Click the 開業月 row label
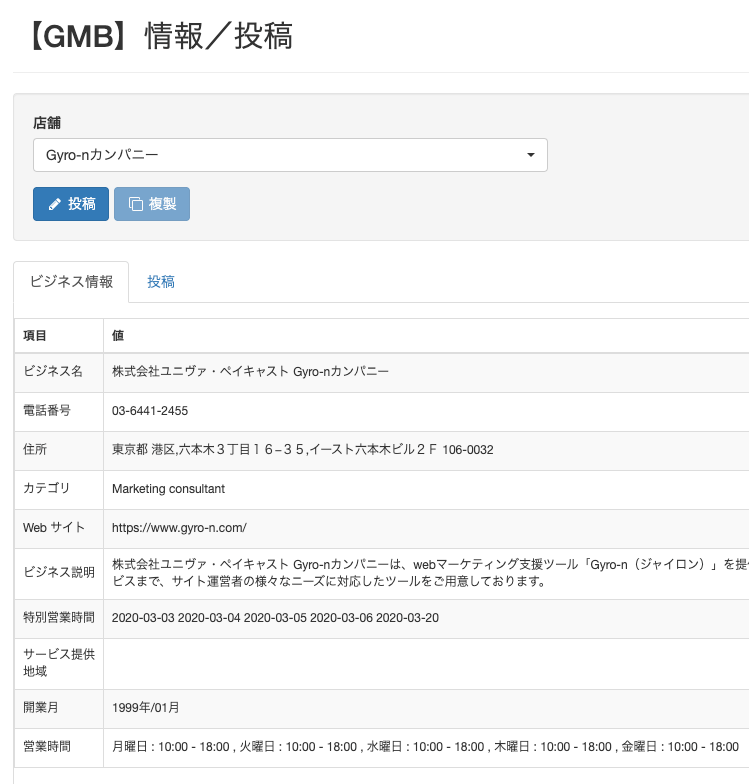This screenshot has width=749, height=784. point(41,708)
